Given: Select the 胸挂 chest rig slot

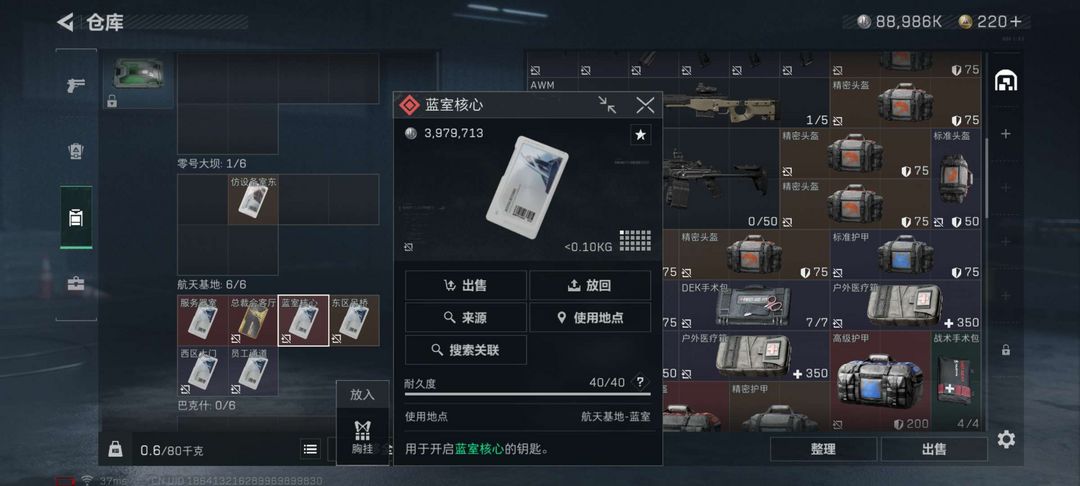Looking at the screenshot, I should click(x=362, y=436).
